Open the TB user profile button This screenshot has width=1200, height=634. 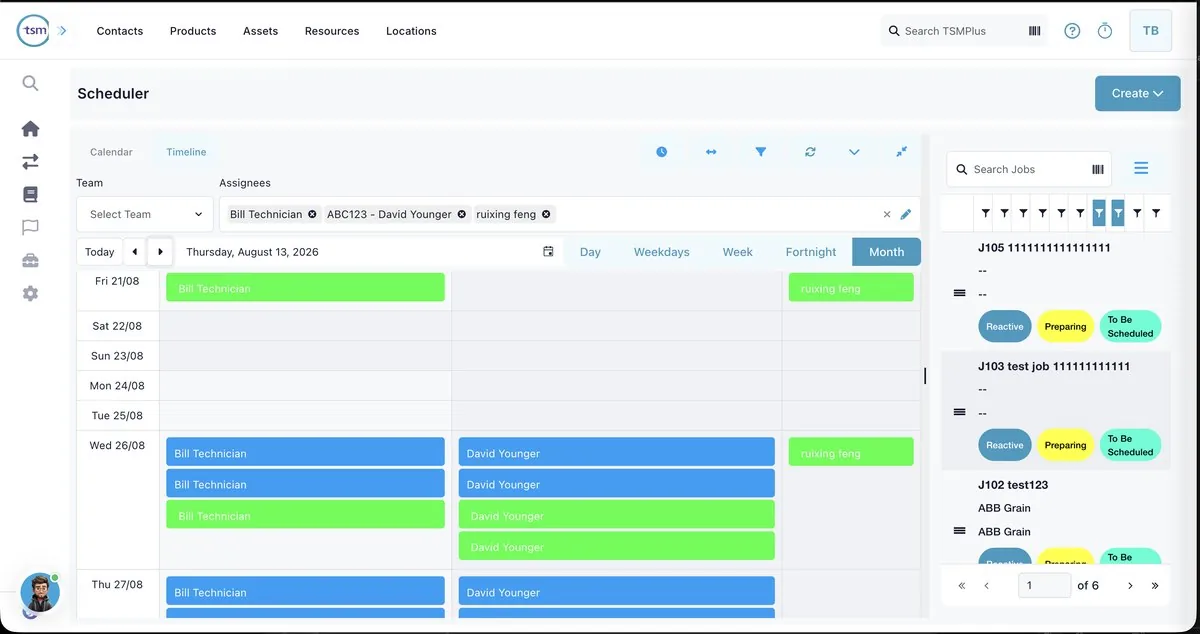1151,31
